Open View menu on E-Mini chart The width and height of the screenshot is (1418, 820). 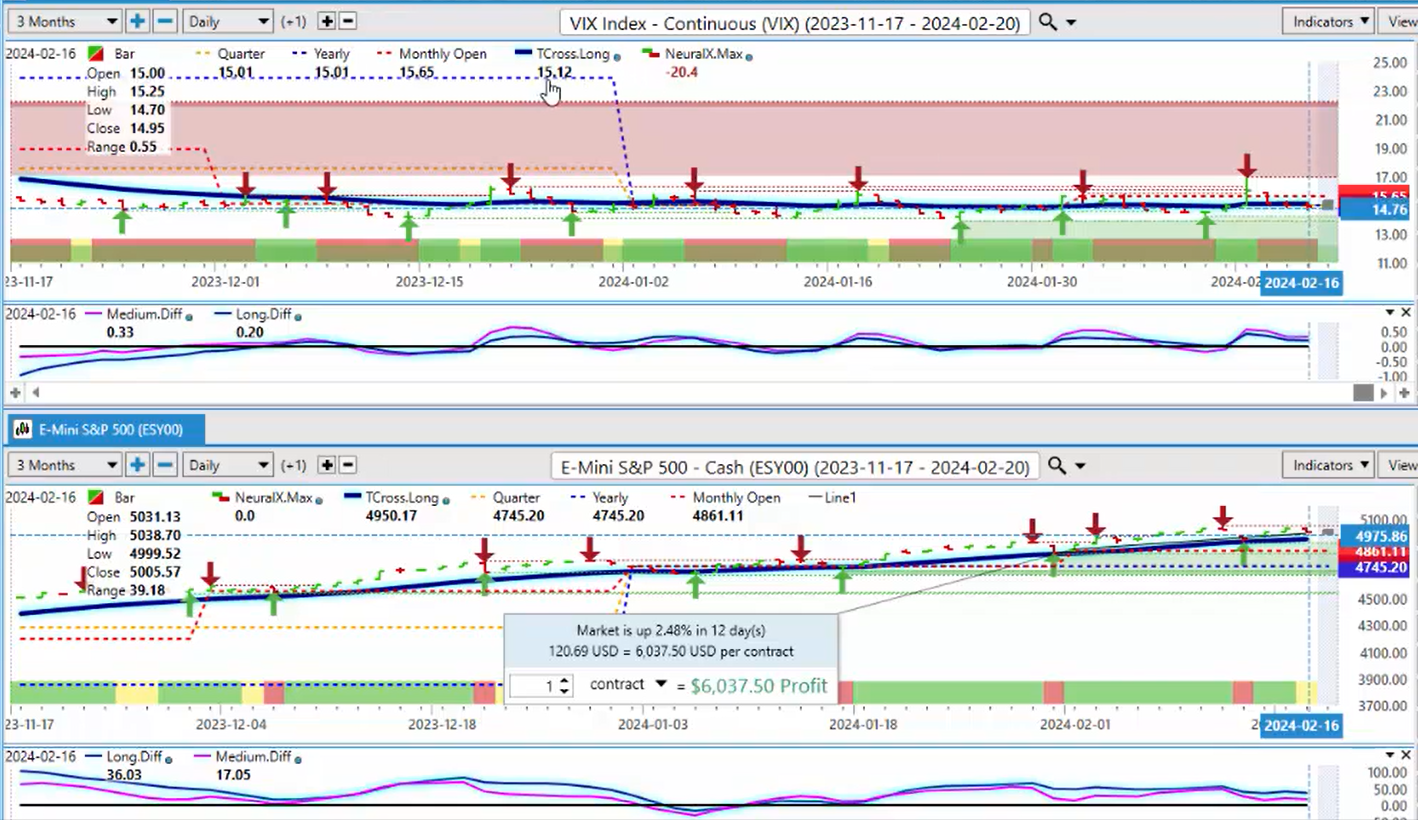[x=1400, y=465]
